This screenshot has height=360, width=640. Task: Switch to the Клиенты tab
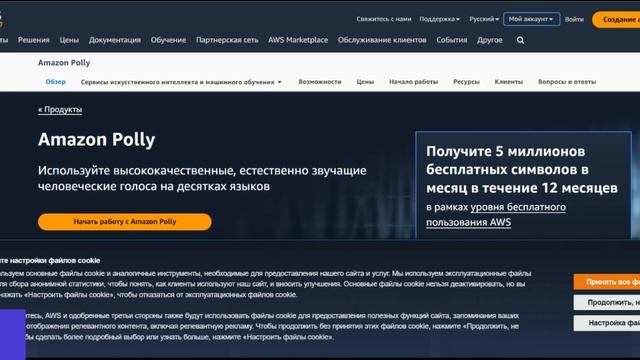[509, 82]
